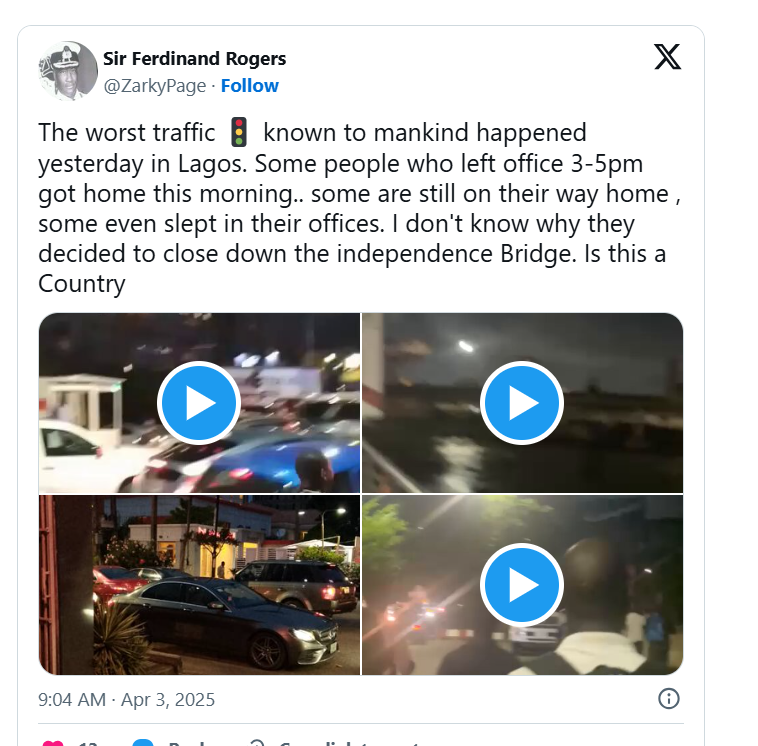Click the blue reply bubble icon
This screenshot has width=758, height=746.
tap(143, 743)
